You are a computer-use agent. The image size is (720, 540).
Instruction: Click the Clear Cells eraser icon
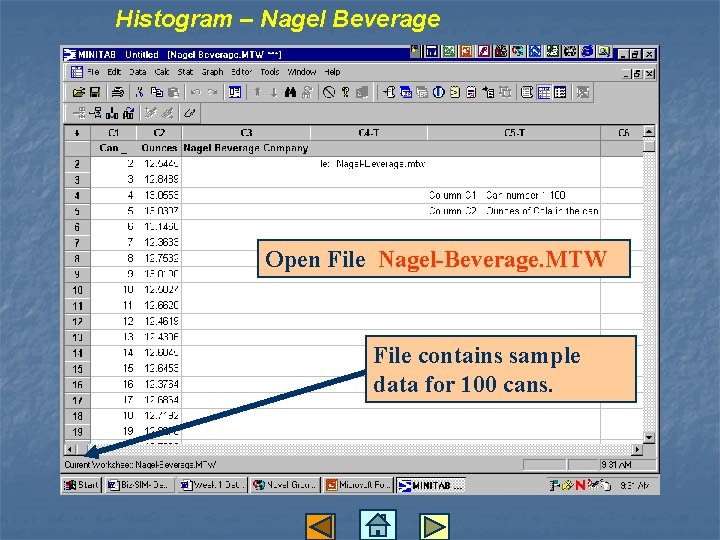189,112
